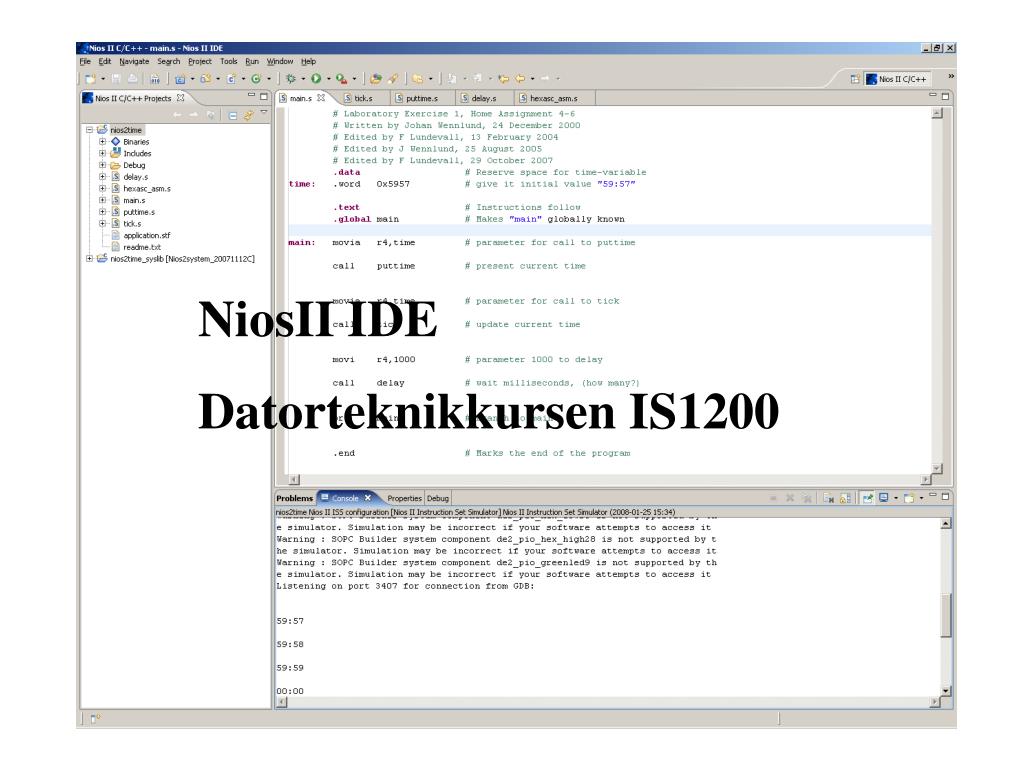Switch to the delay.s editor tab

tap(478, 98)
